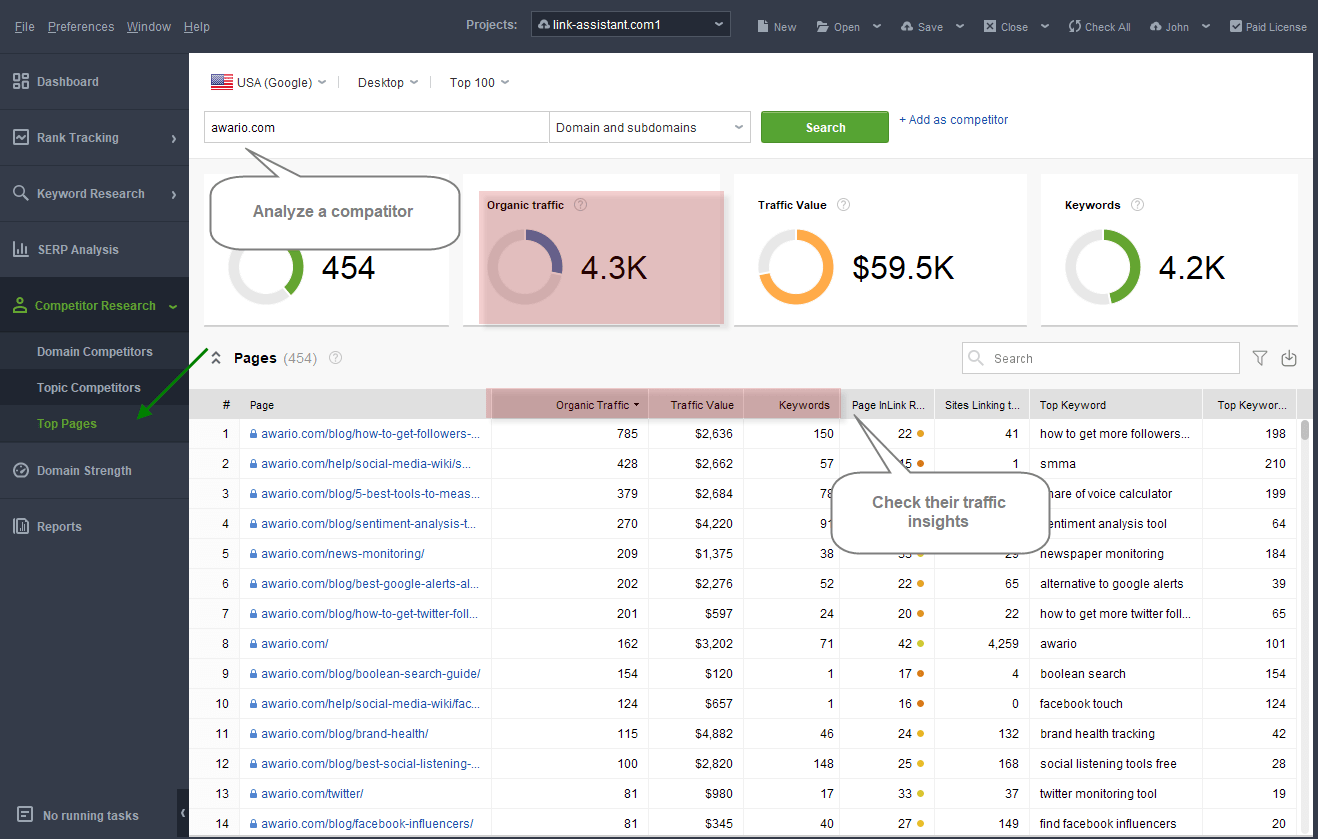
Task: Click the filter icon above table
Action: click(1260, 358)
